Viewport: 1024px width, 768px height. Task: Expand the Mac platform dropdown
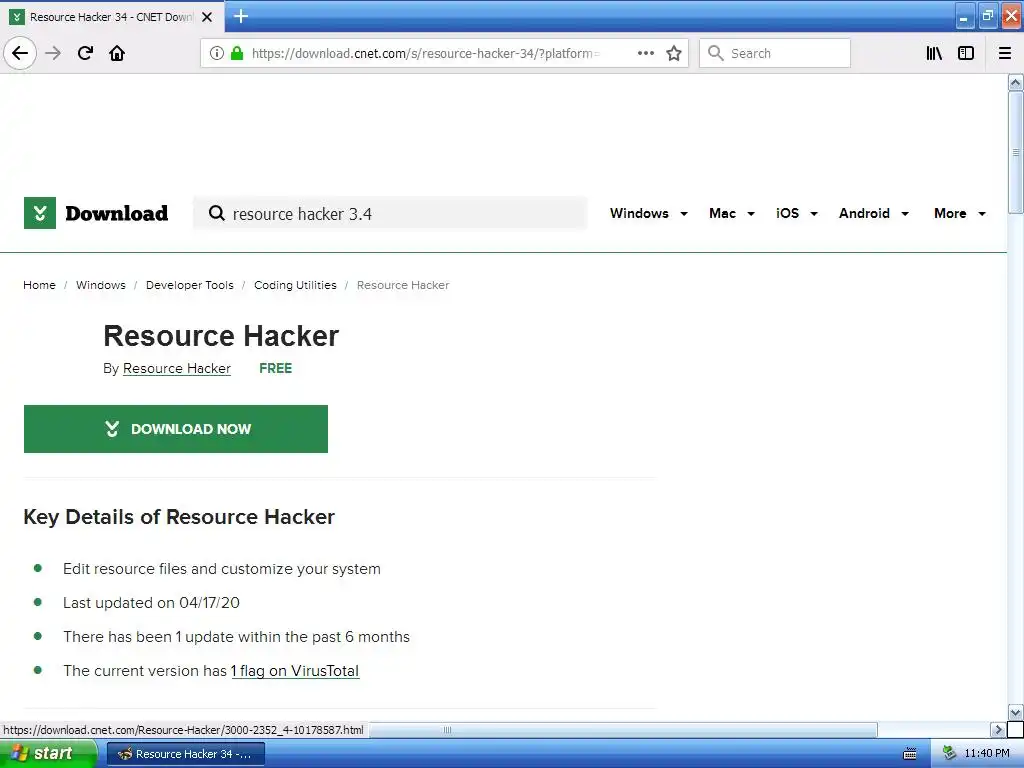(x=731, y=213)
